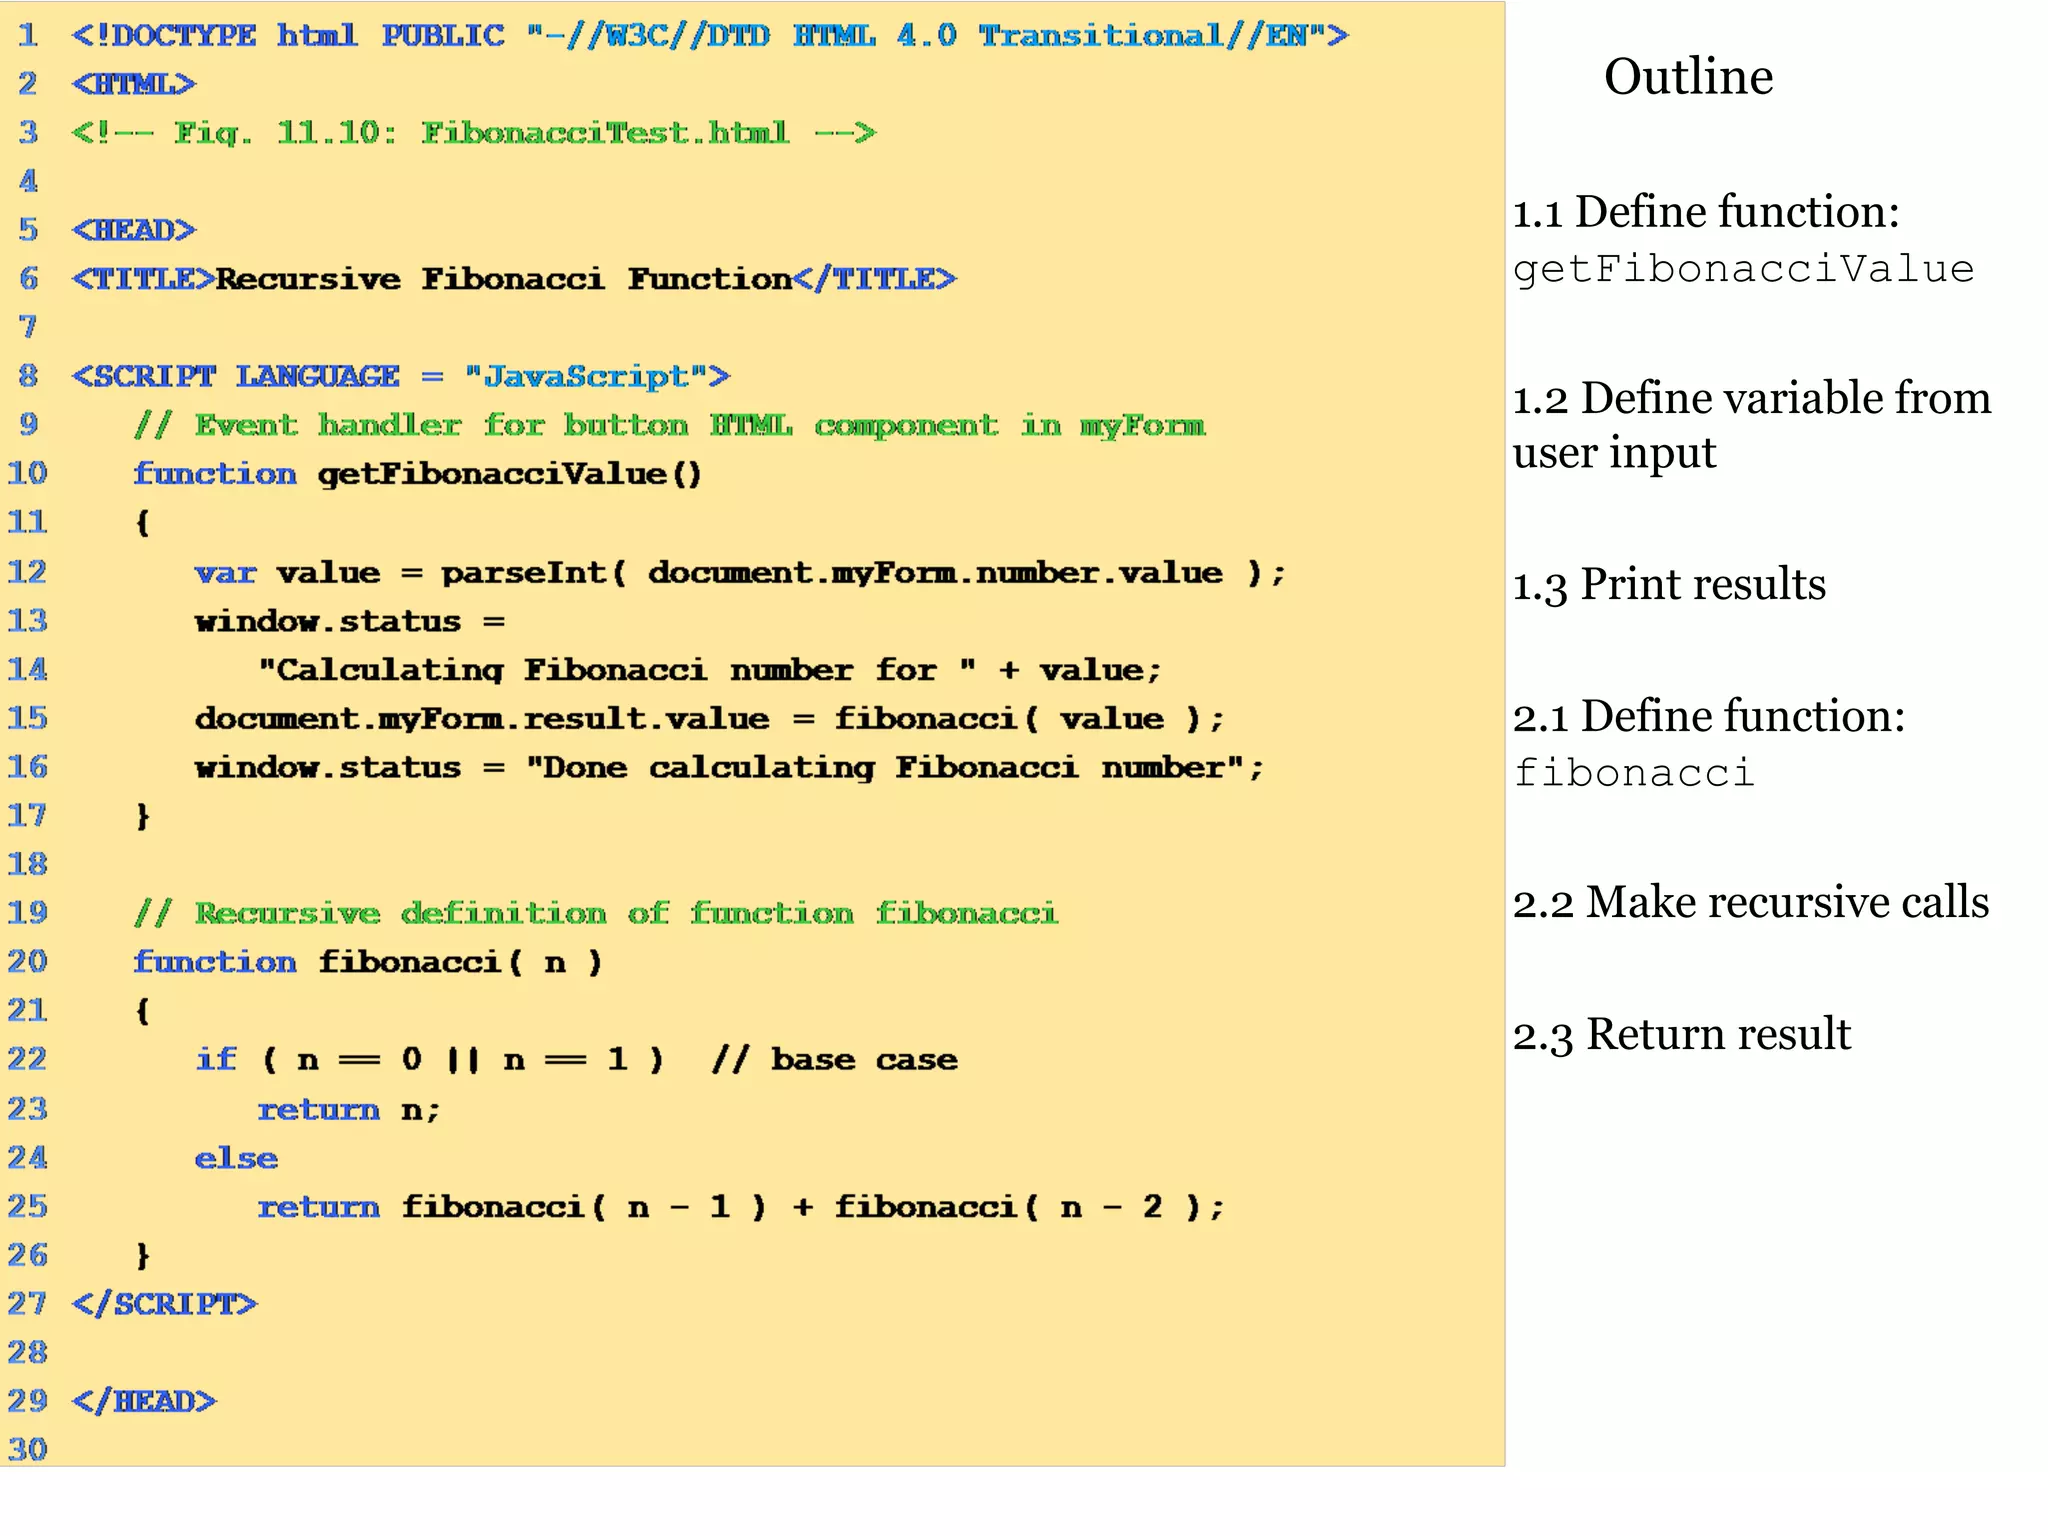The height and width of the screenshot is (1536, 2048).
Task: Click the 'Outline' heading
Action: (1688, 77)
